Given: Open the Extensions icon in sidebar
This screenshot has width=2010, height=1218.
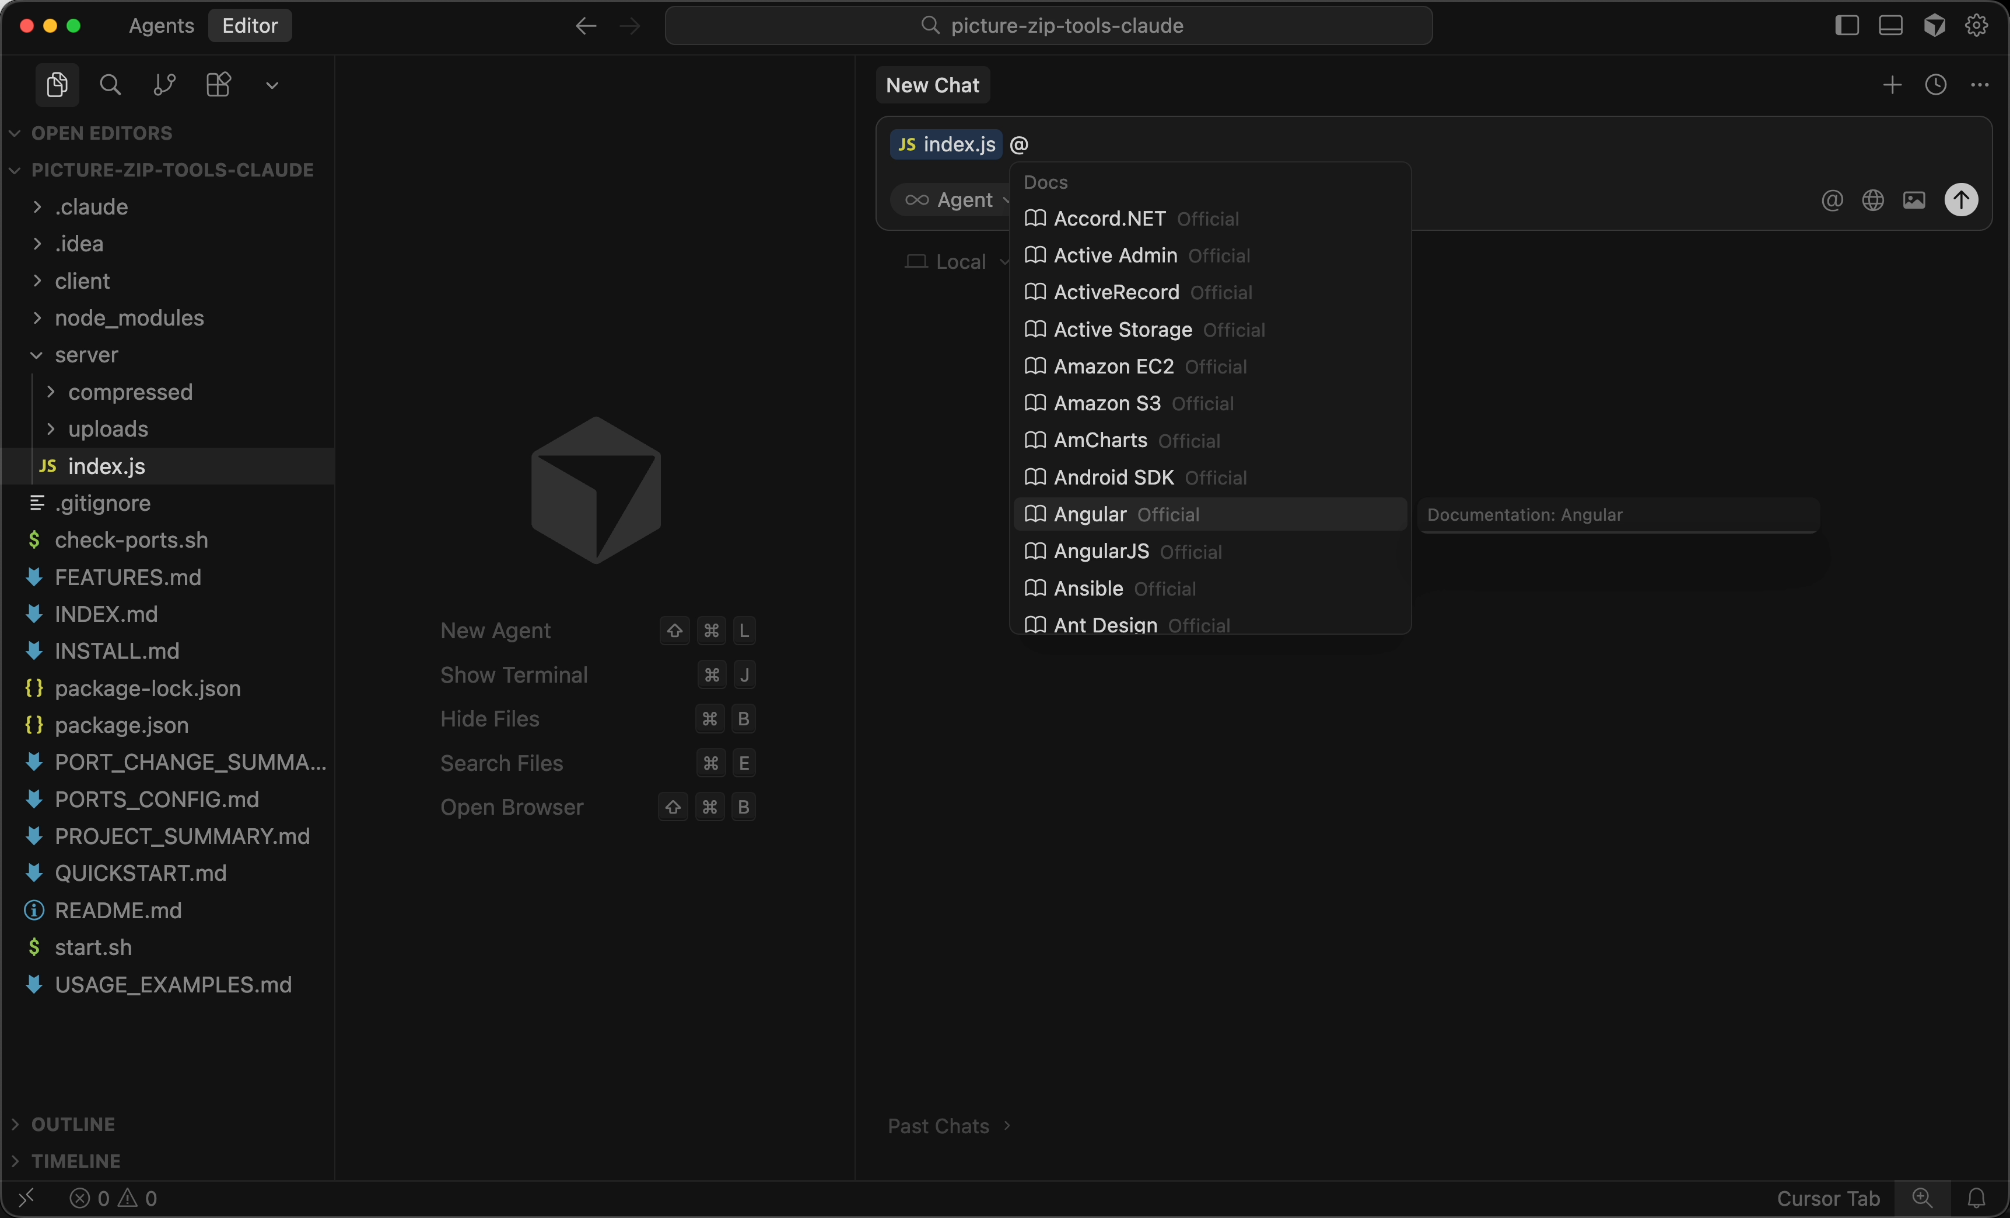Looking at the screenshot, I should coord(218,85).
